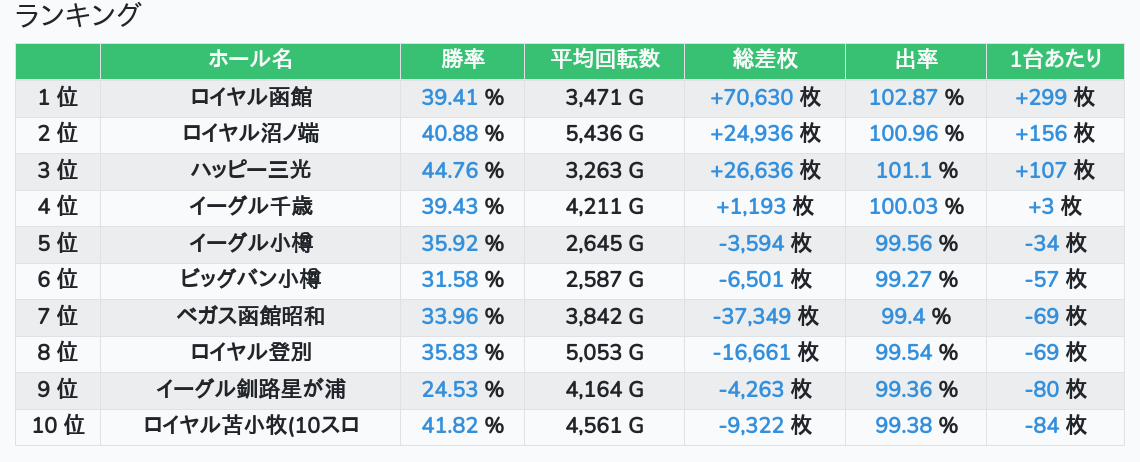The image size is (1140, 462).
Task: Click the ハッピー三光 hall name cell
Action: pyautogui.click(x=250, y=170)
